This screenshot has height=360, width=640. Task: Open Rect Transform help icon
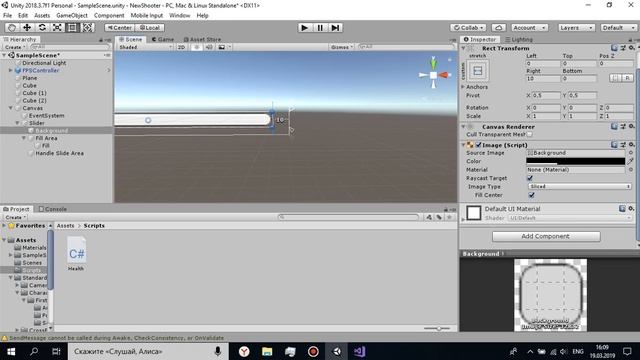(614, 48)
